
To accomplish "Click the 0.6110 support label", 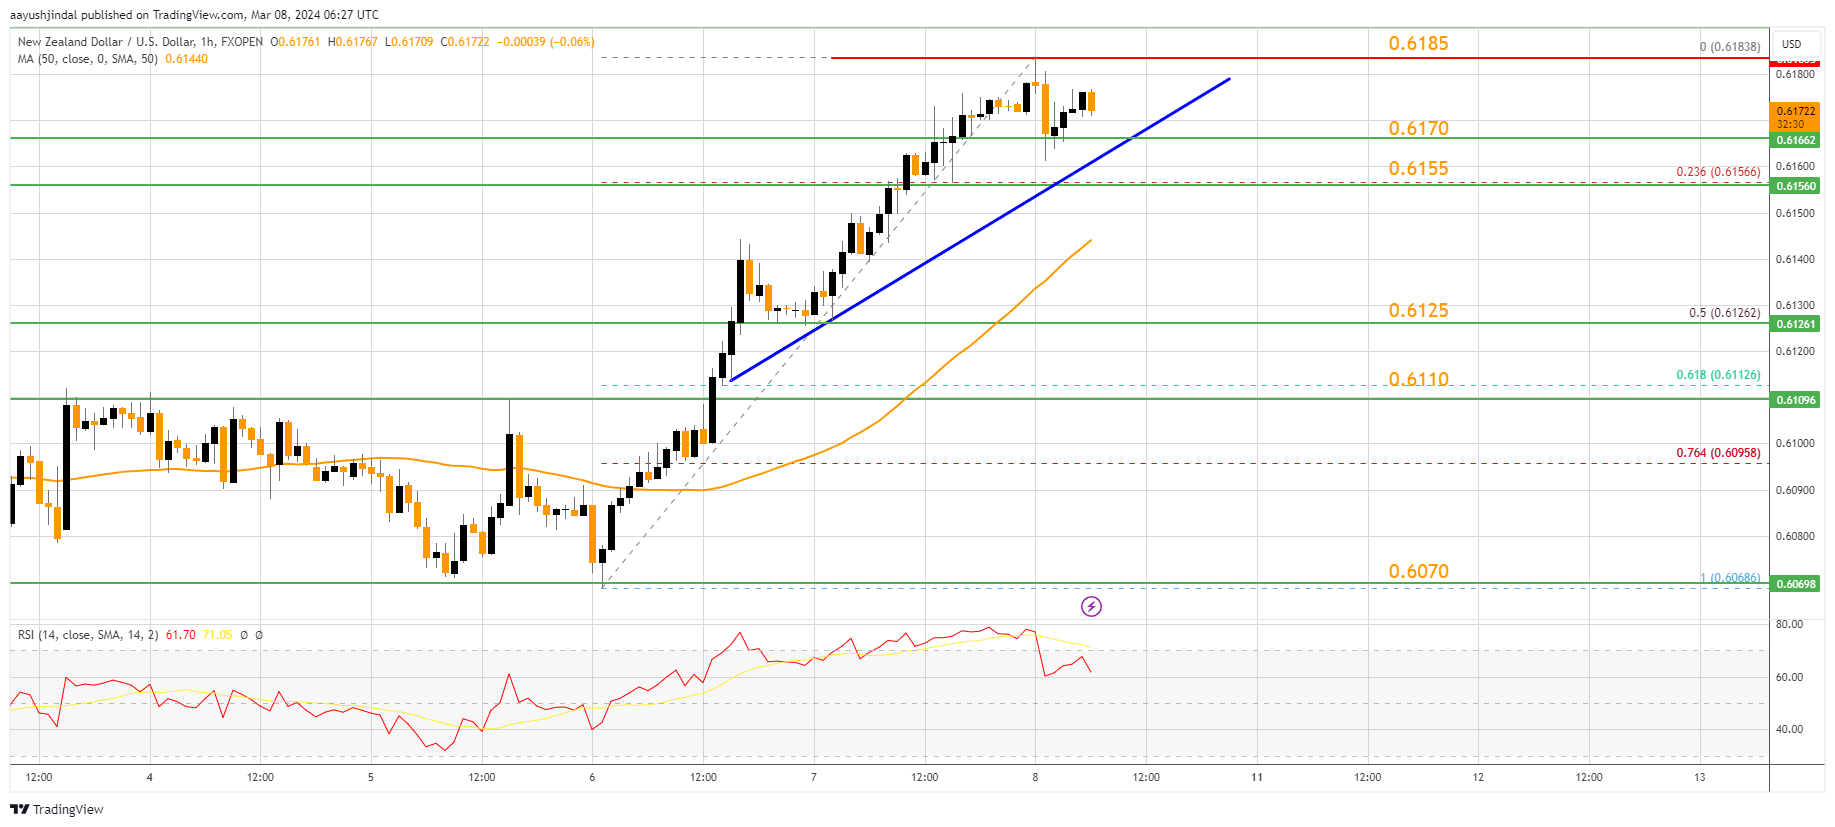I will point(1418,379).
